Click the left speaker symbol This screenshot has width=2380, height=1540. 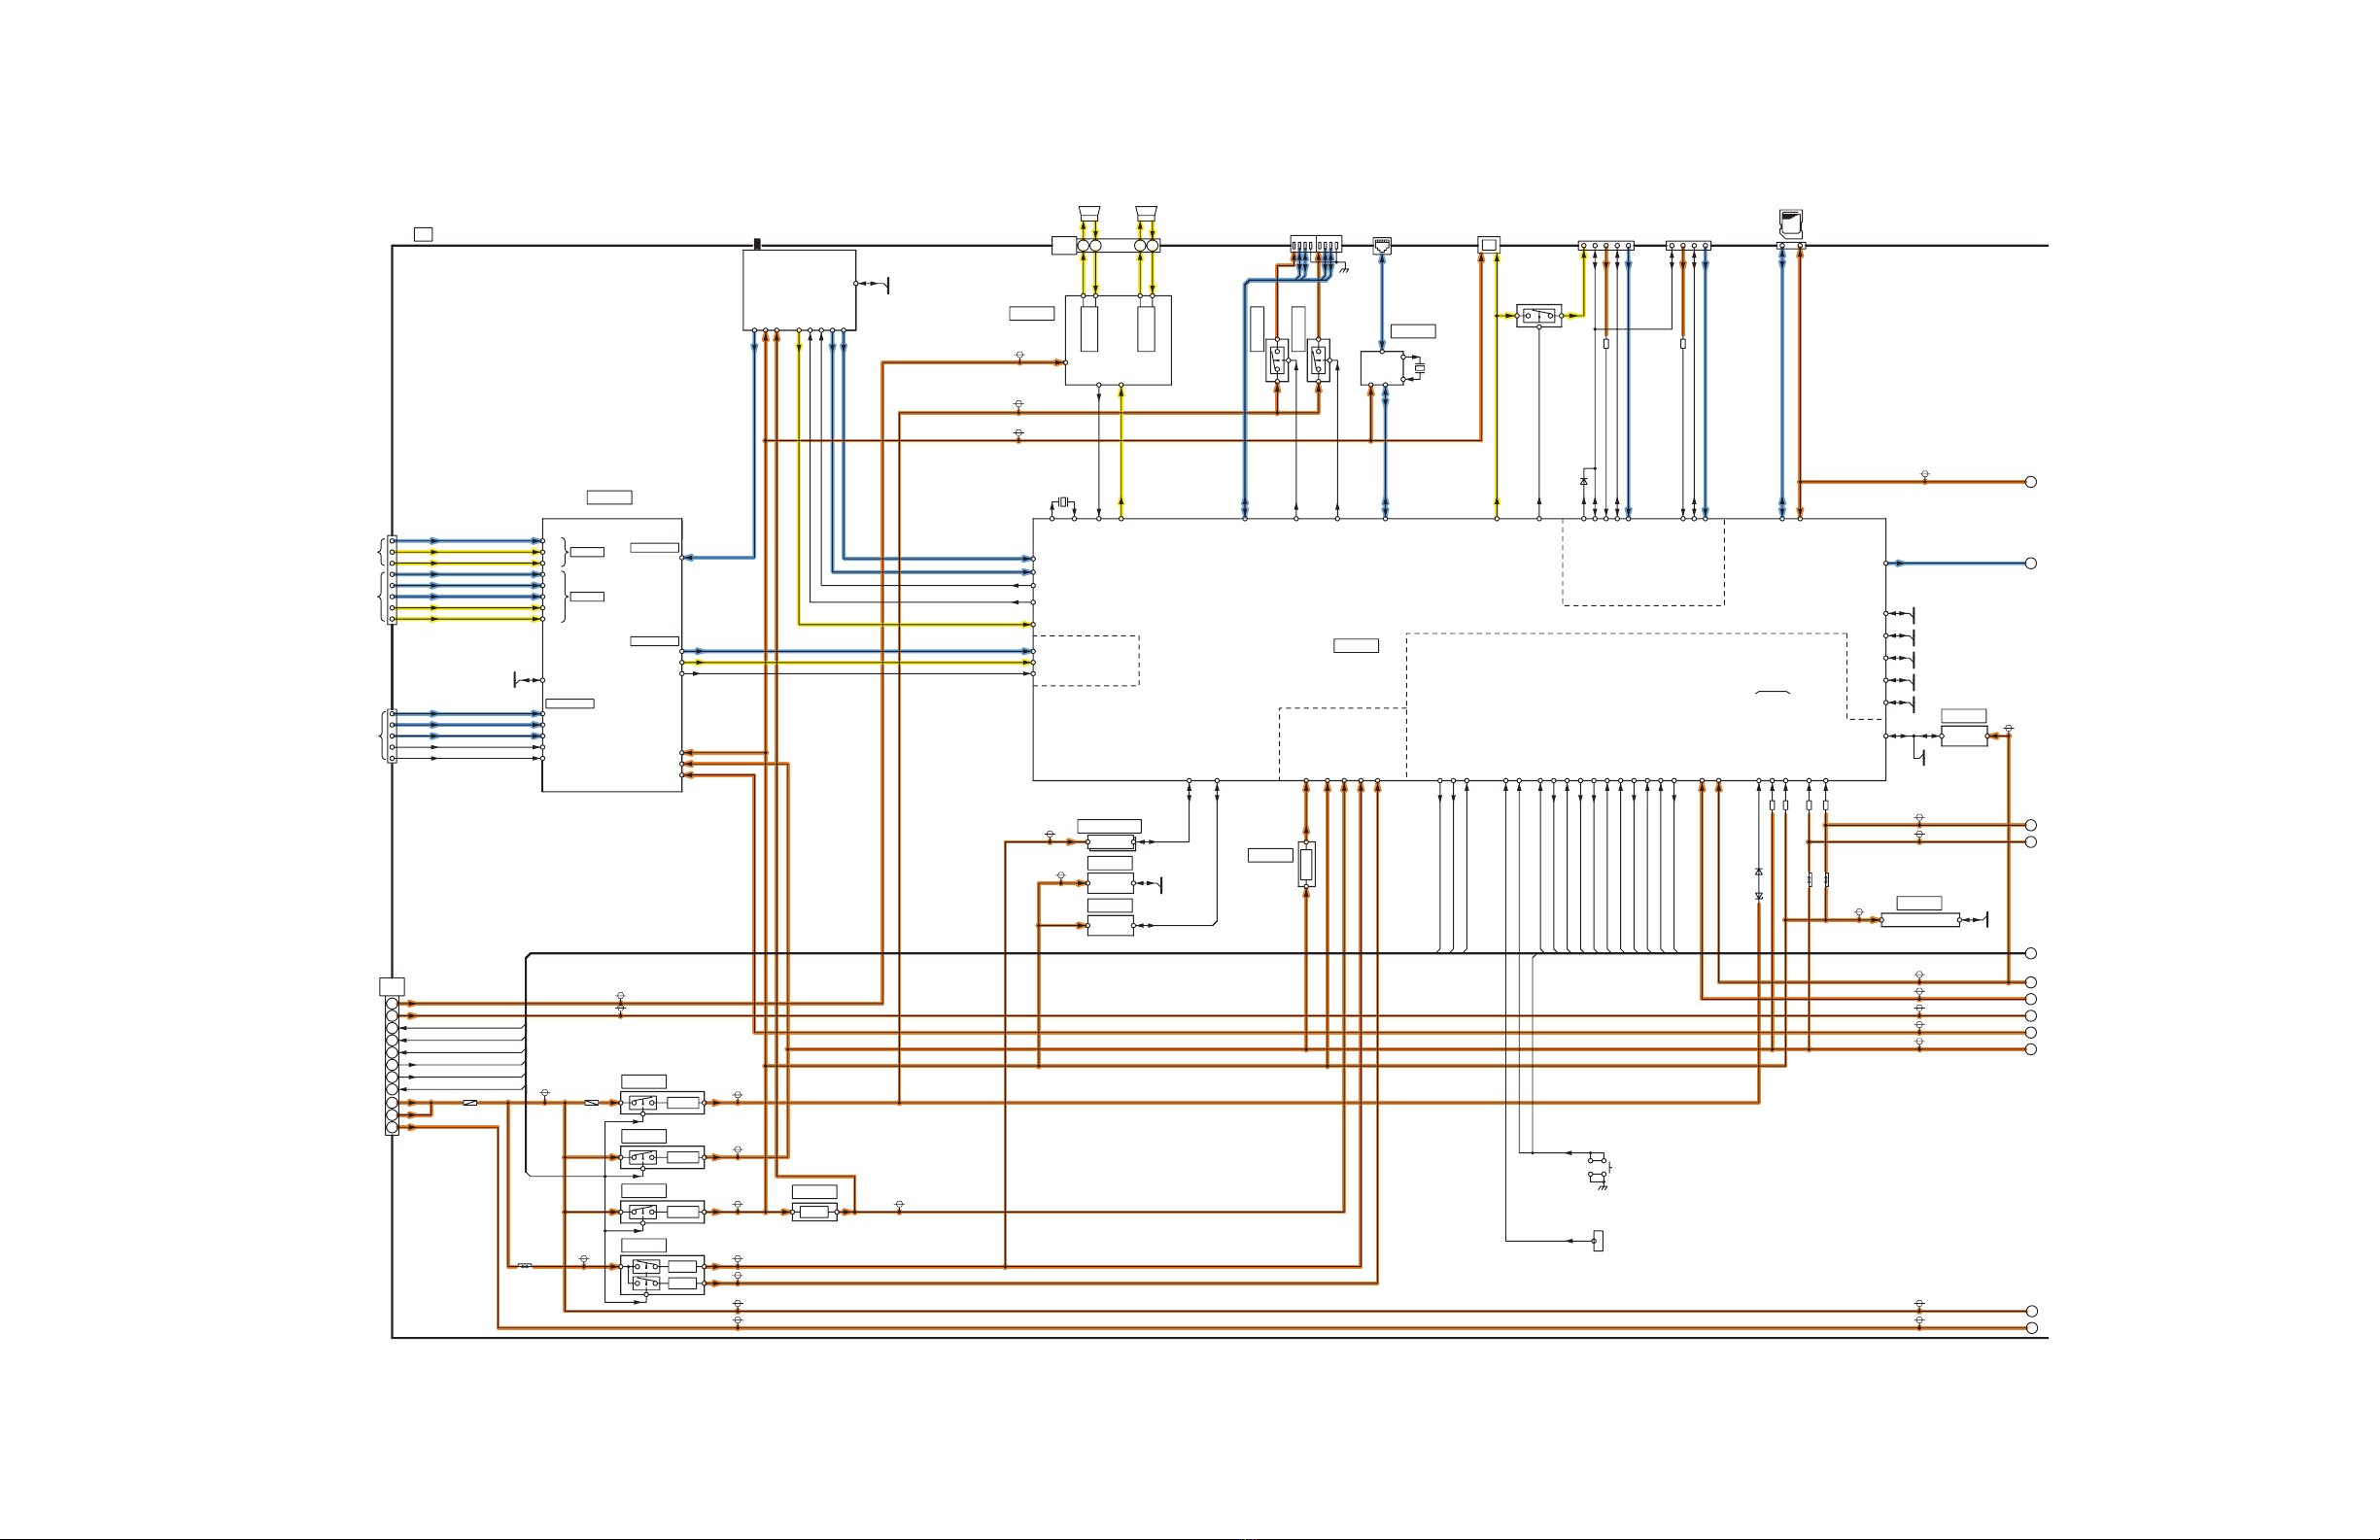coord(1089,214)
